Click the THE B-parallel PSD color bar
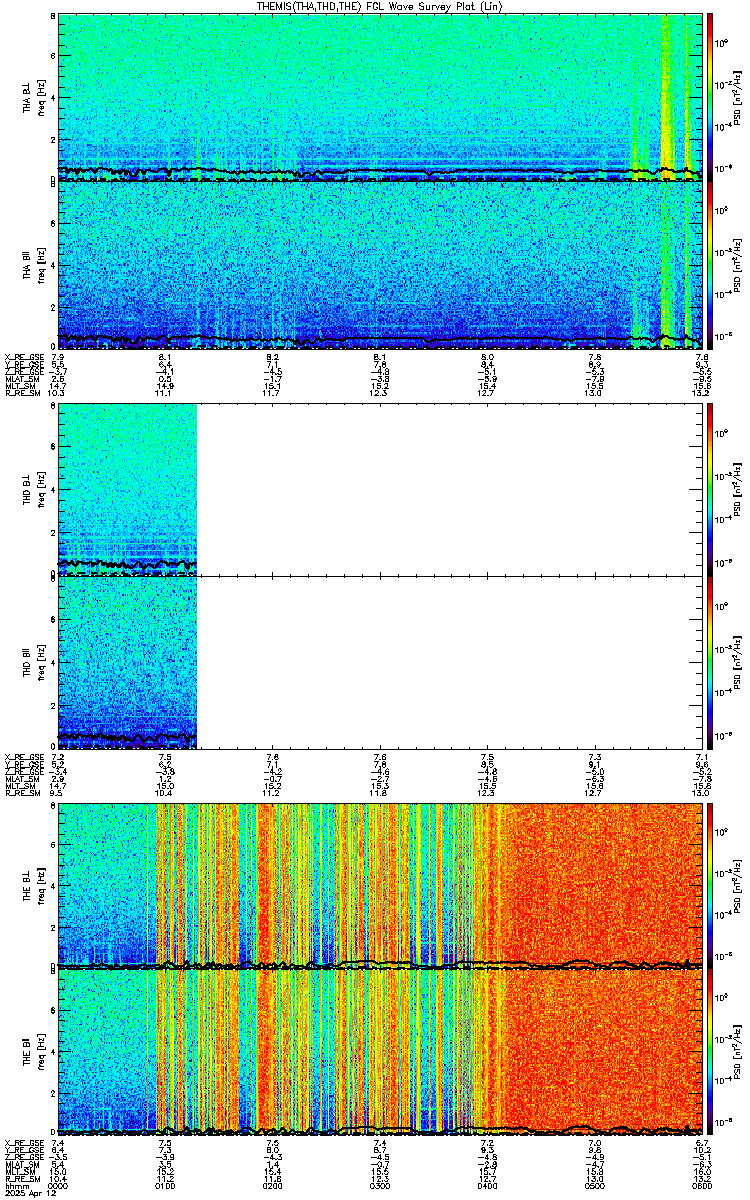 (711, 1051)
